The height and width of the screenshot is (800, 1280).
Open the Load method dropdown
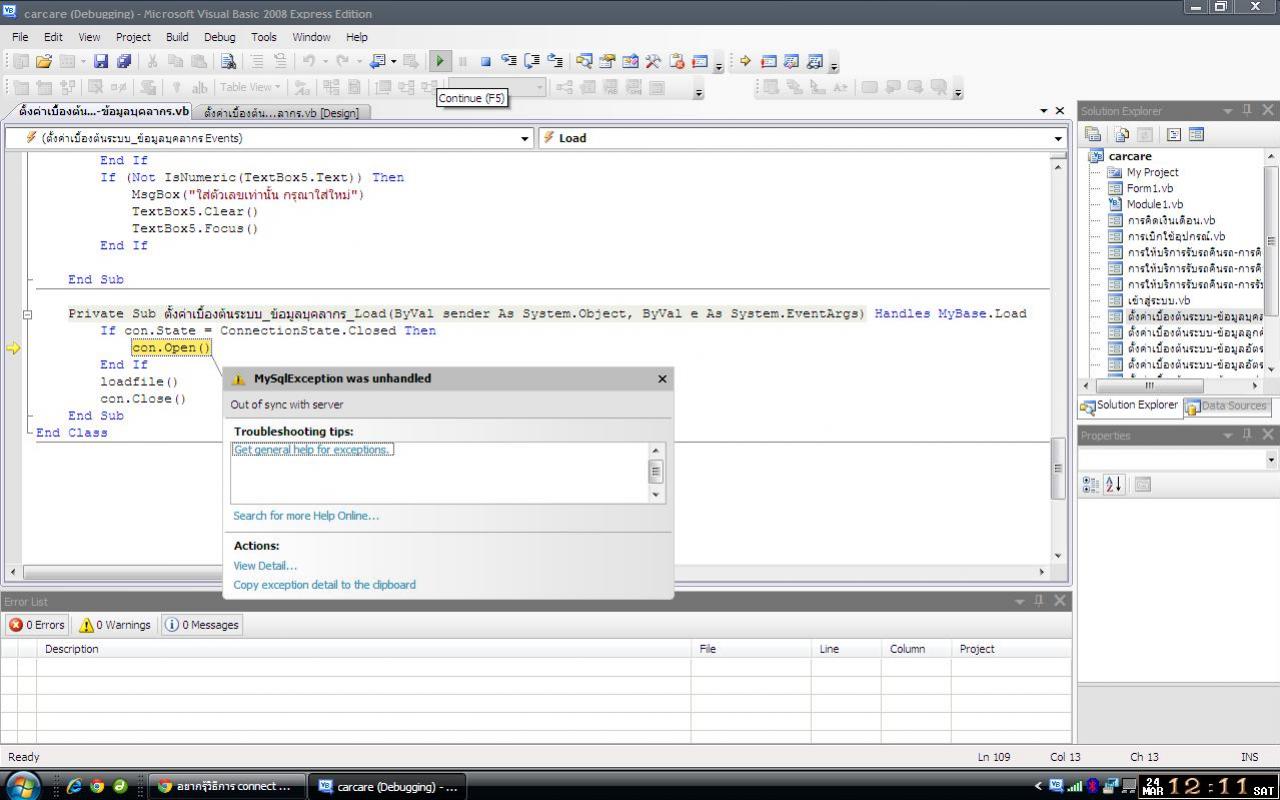(1058, 138)
